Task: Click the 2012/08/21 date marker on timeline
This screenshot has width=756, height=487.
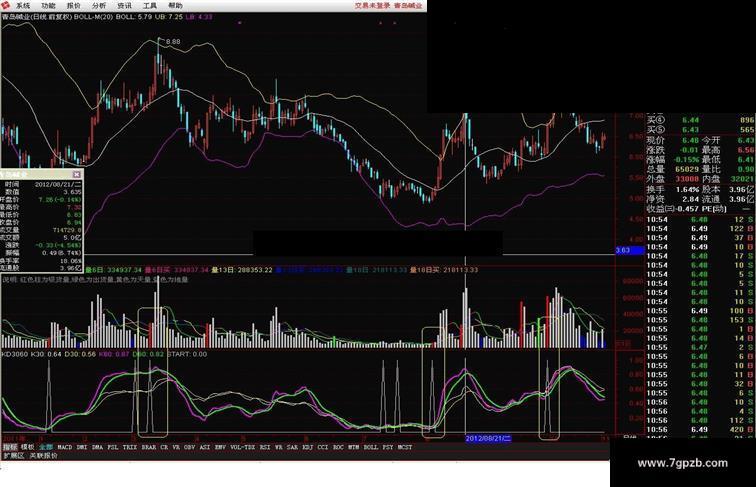Action: tap(488, 438)
